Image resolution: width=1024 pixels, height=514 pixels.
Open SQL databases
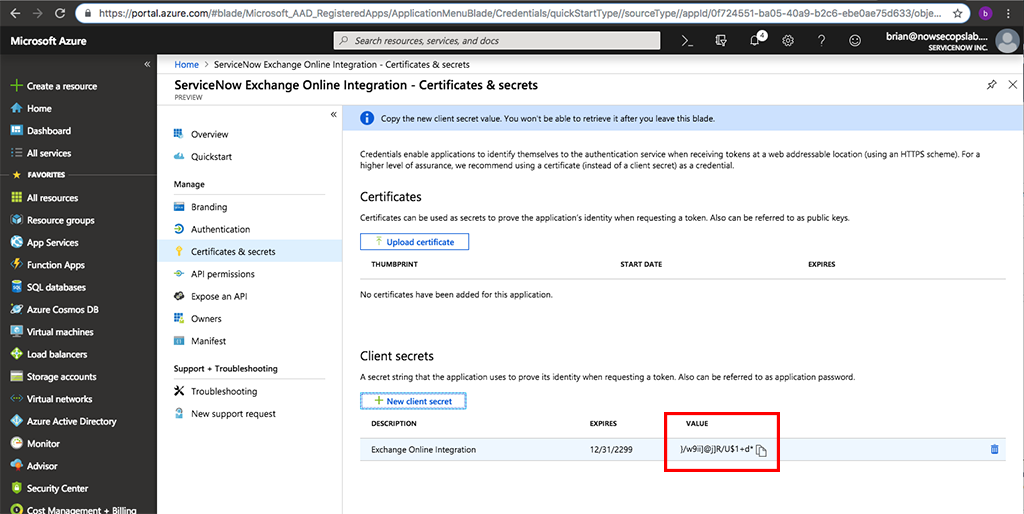[48, 287]
